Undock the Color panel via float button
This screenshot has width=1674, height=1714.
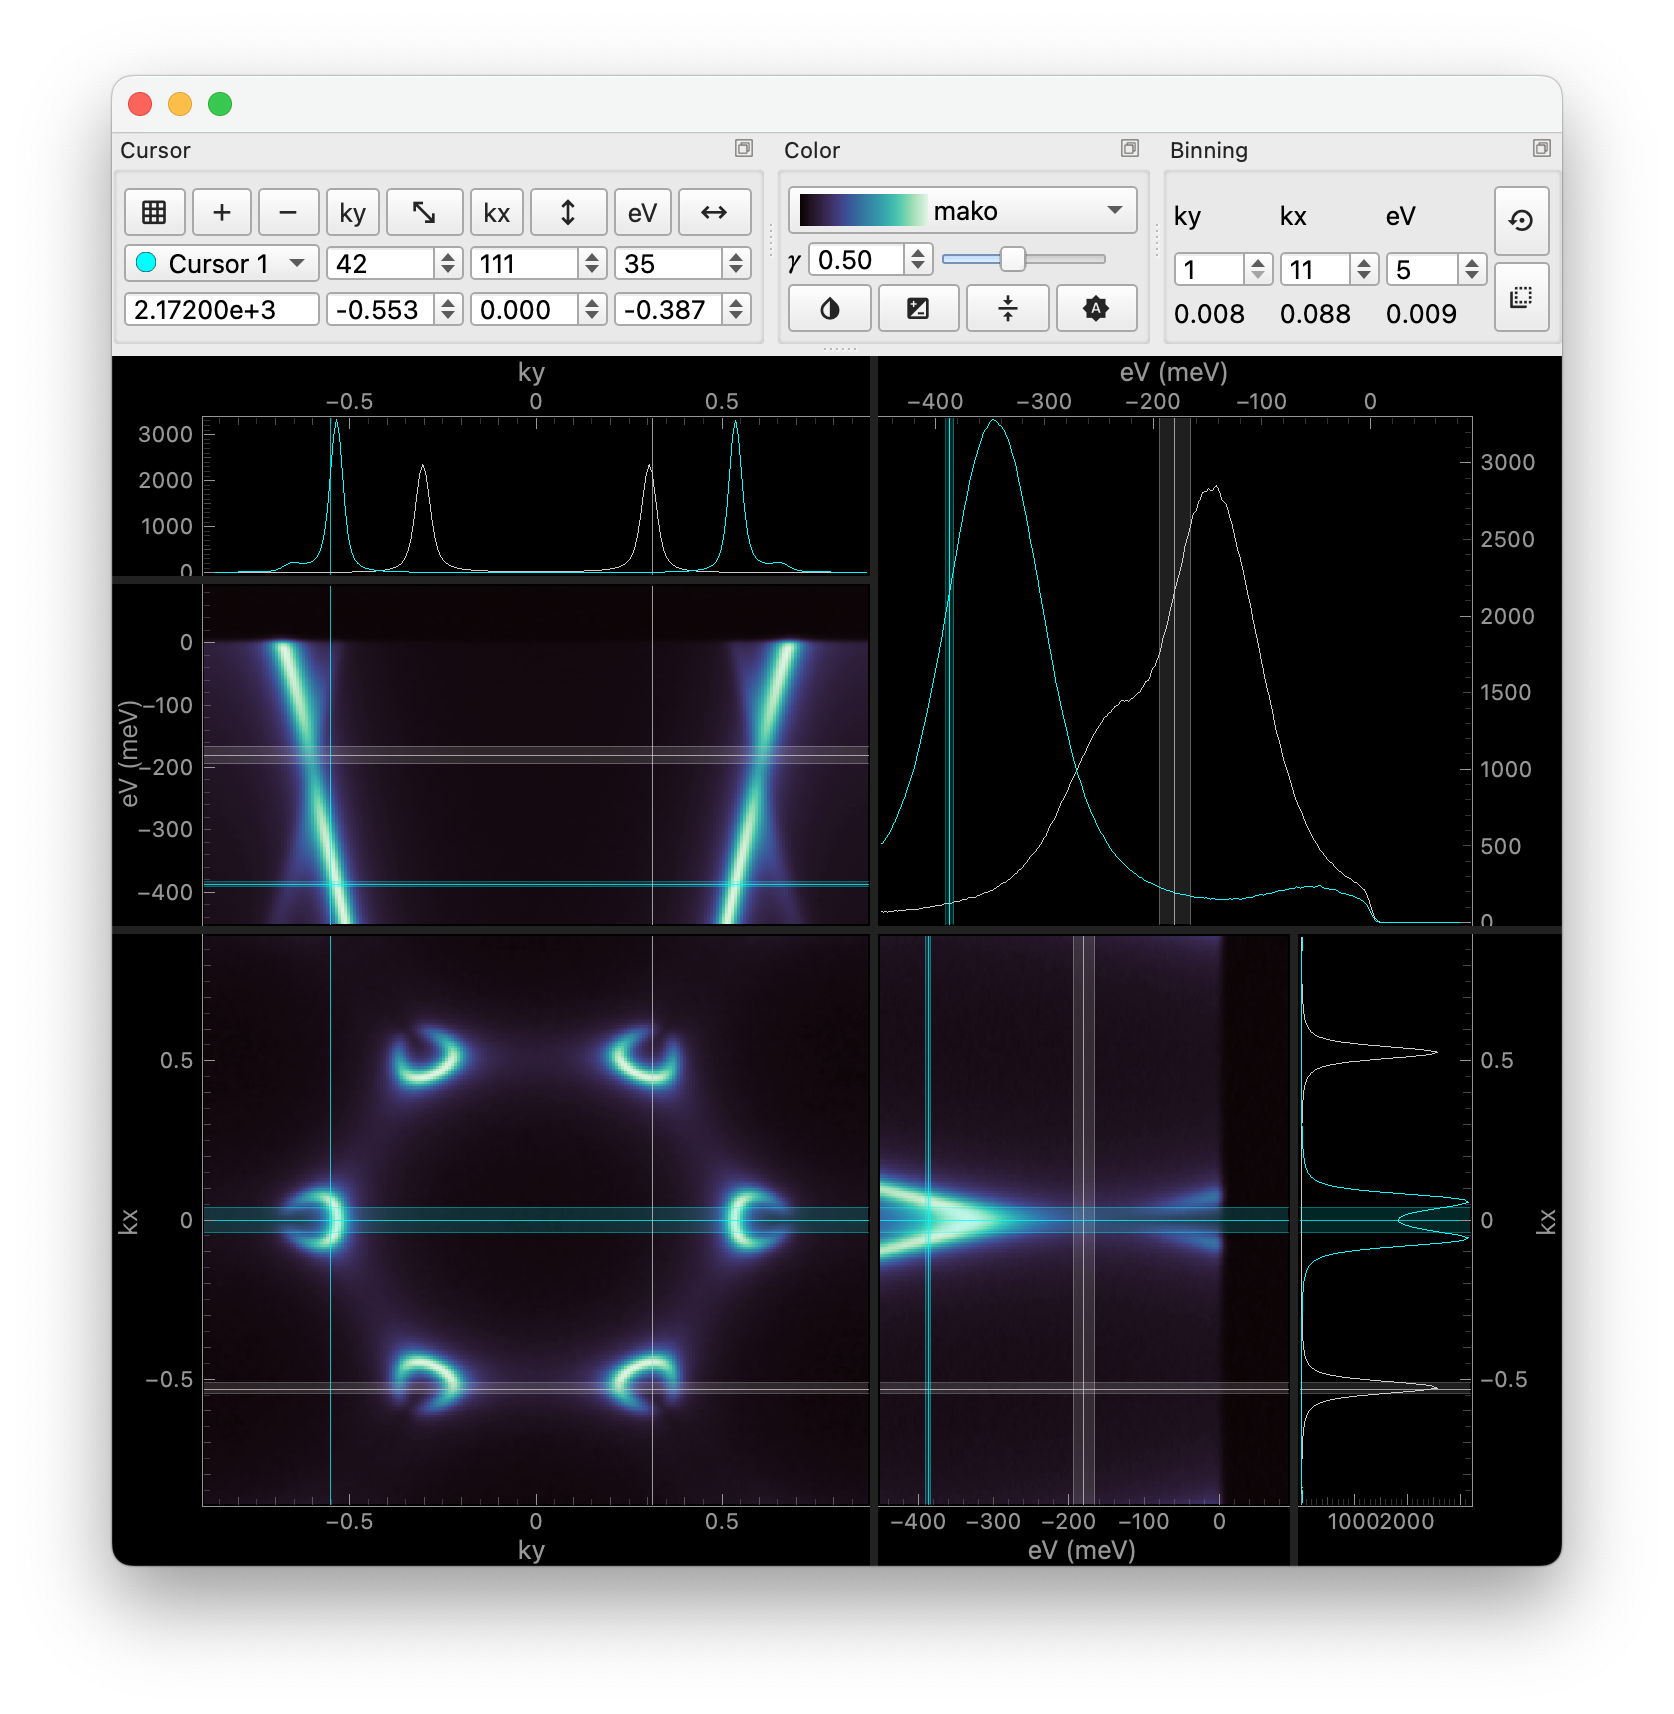pyautogui.click(x=1129, y=149)
